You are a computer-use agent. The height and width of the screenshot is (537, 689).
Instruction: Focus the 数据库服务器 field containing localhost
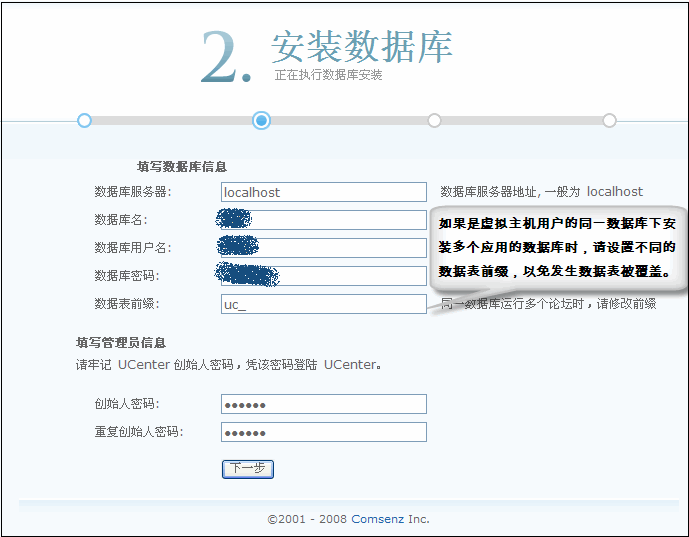[x=323, y=192]
